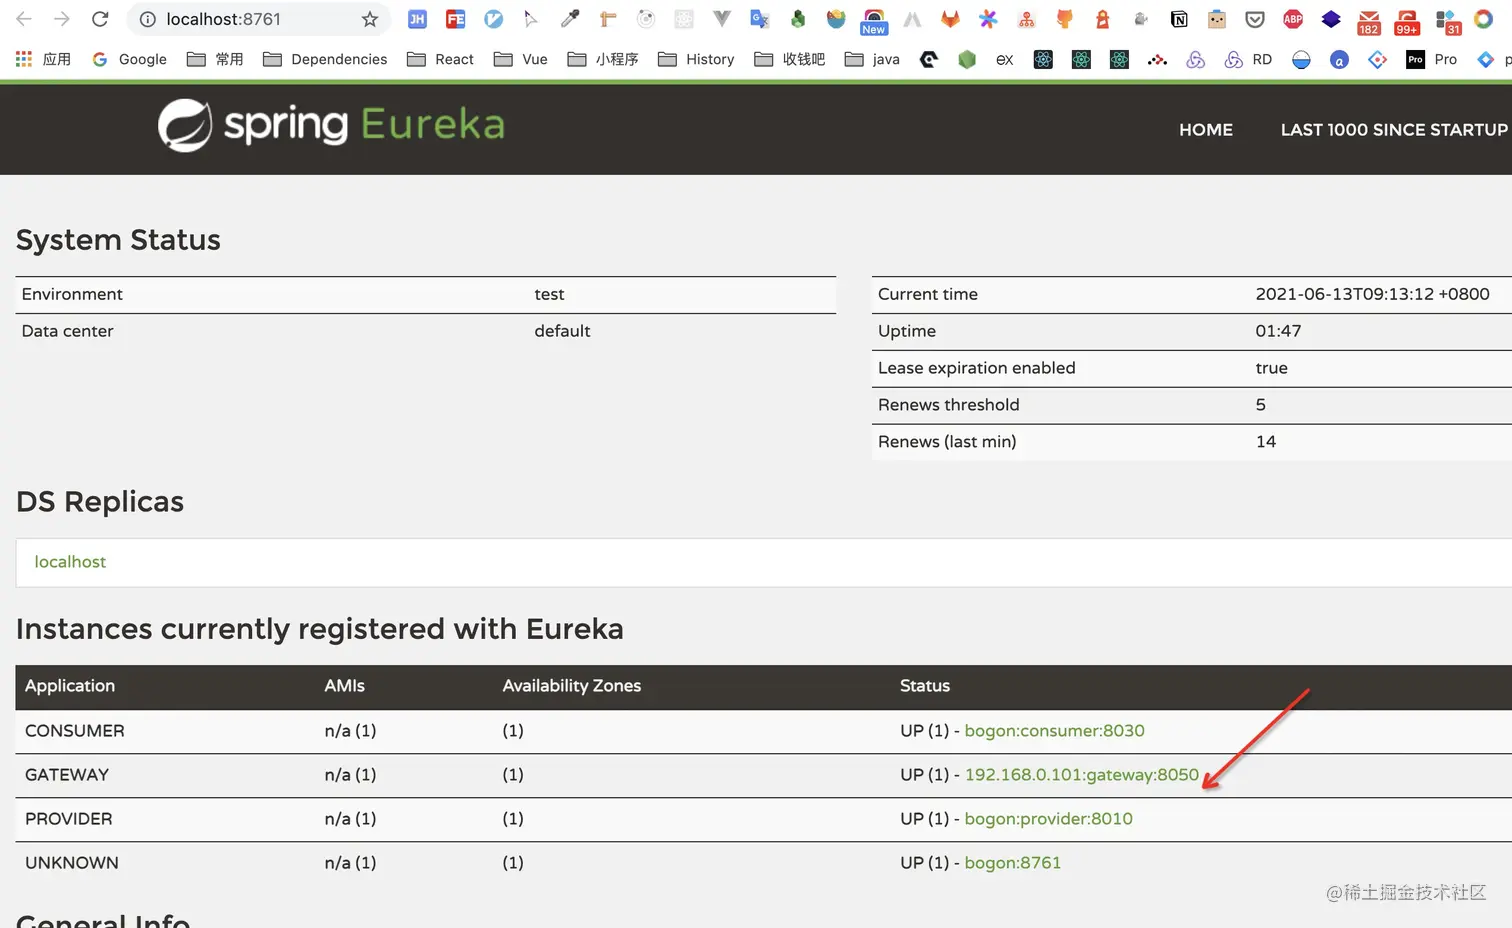1512x928 pixels.
Task: Open the Lighthouse extension
Action: 1102,19
